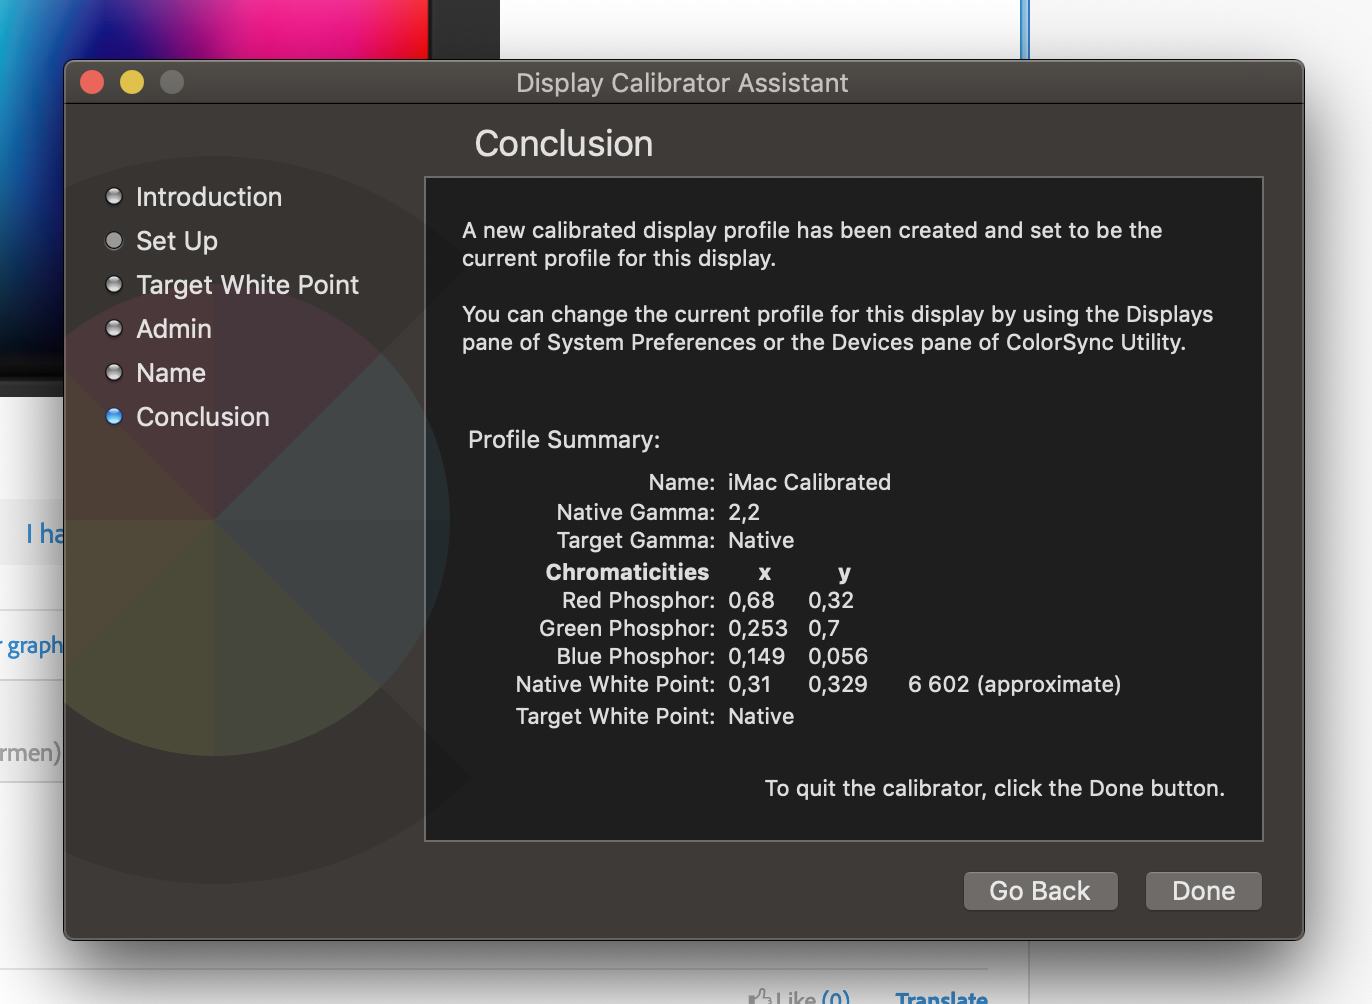Image resolution: width=1372 pixels, height=1004 pixels.
Task: Click the Chromaticities heading
Action: coord(627,572)
